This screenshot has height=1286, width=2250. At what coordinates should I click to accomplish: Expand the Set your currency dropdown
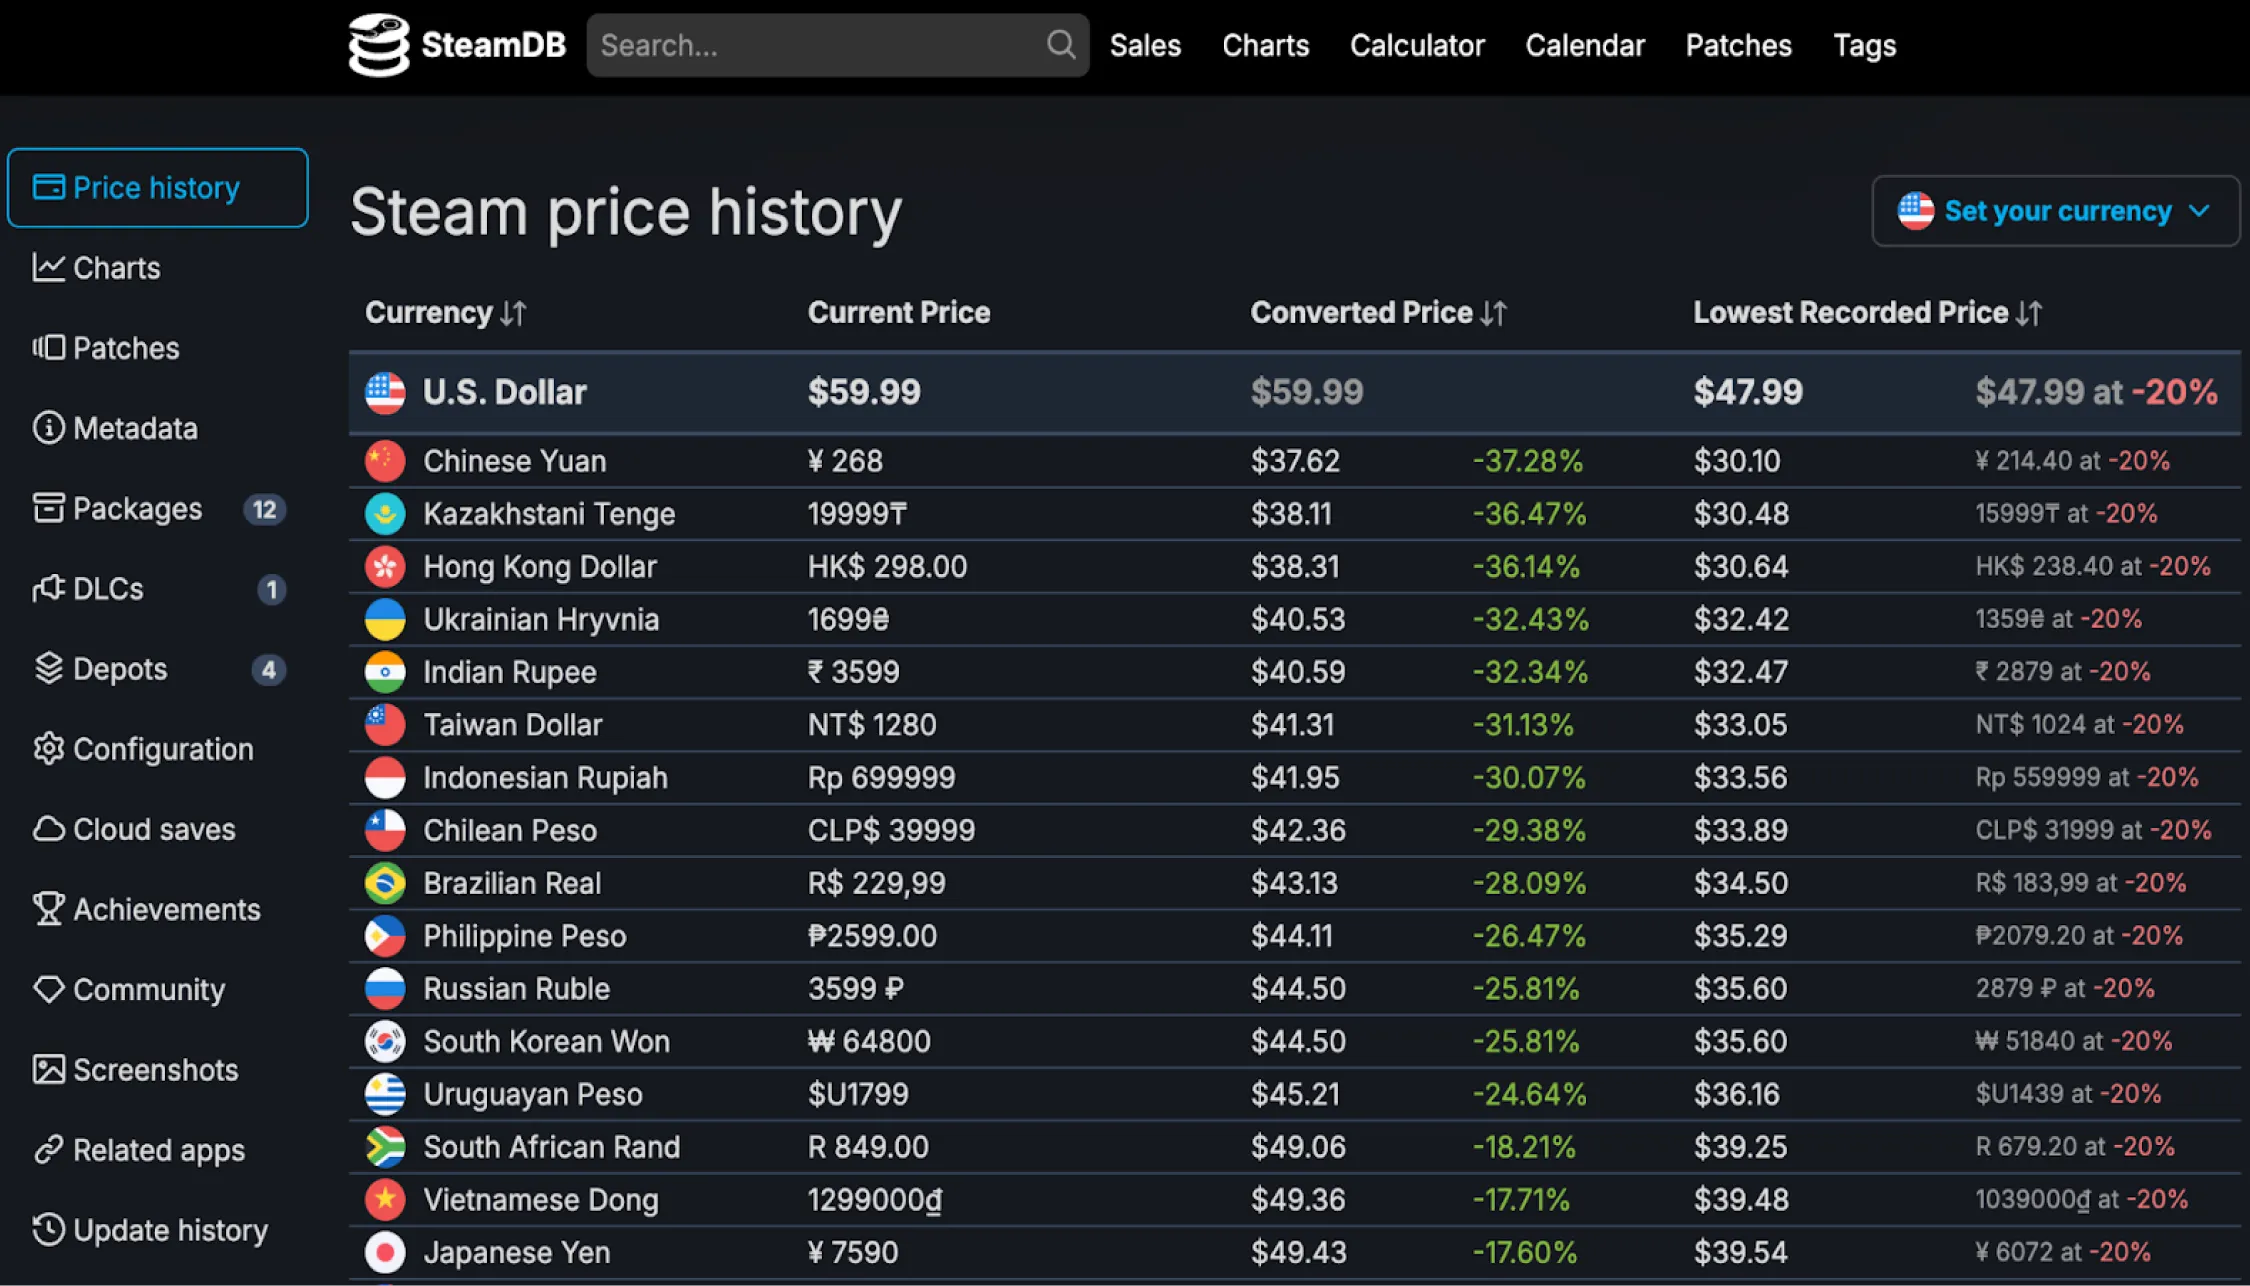tap(2055, 211)
